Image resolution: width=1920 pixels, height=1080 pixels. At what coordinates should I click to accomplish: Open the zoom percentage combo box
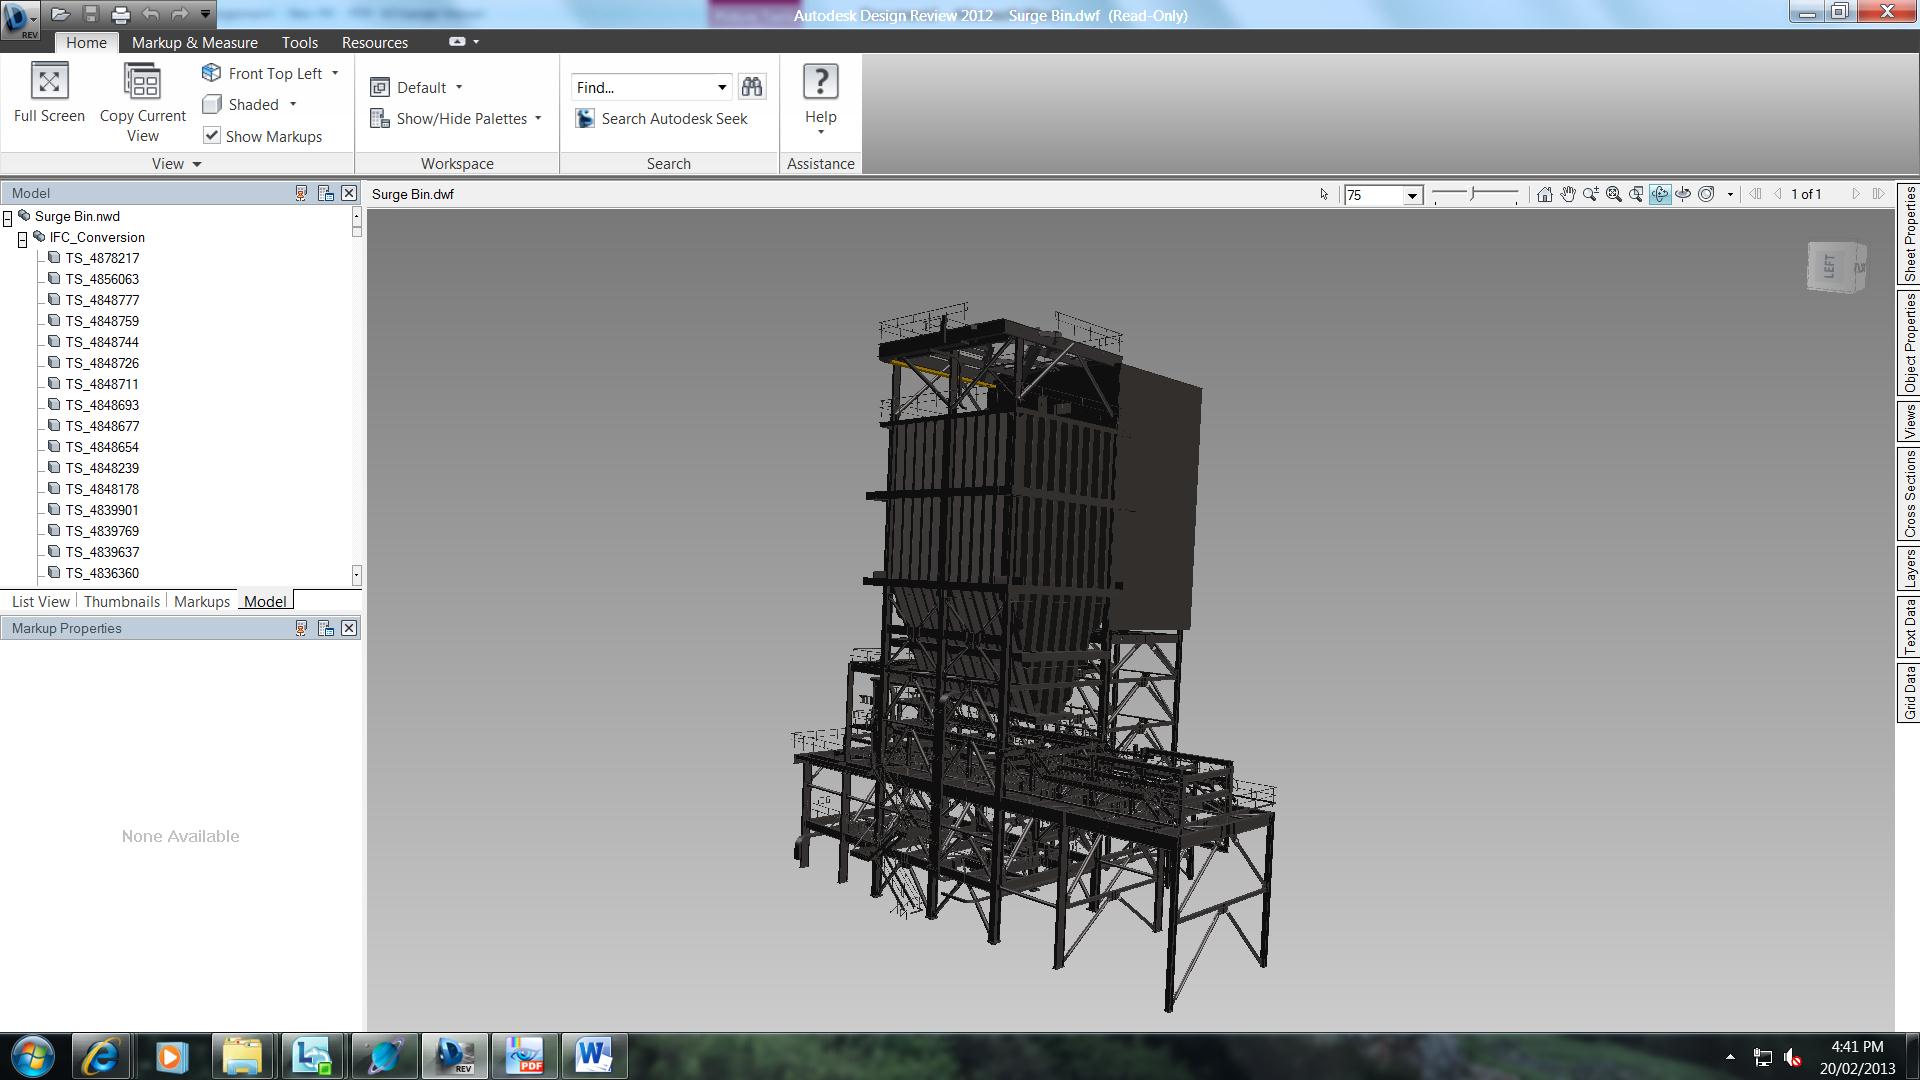(x=1412, y=195)
